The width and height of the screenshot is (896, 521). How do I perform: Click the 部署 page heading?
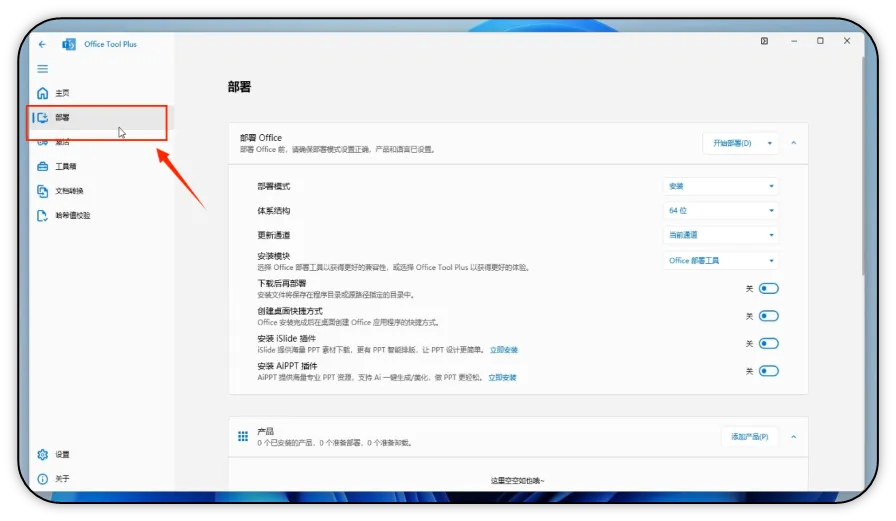pyautogui.click(x=239, y=87)
